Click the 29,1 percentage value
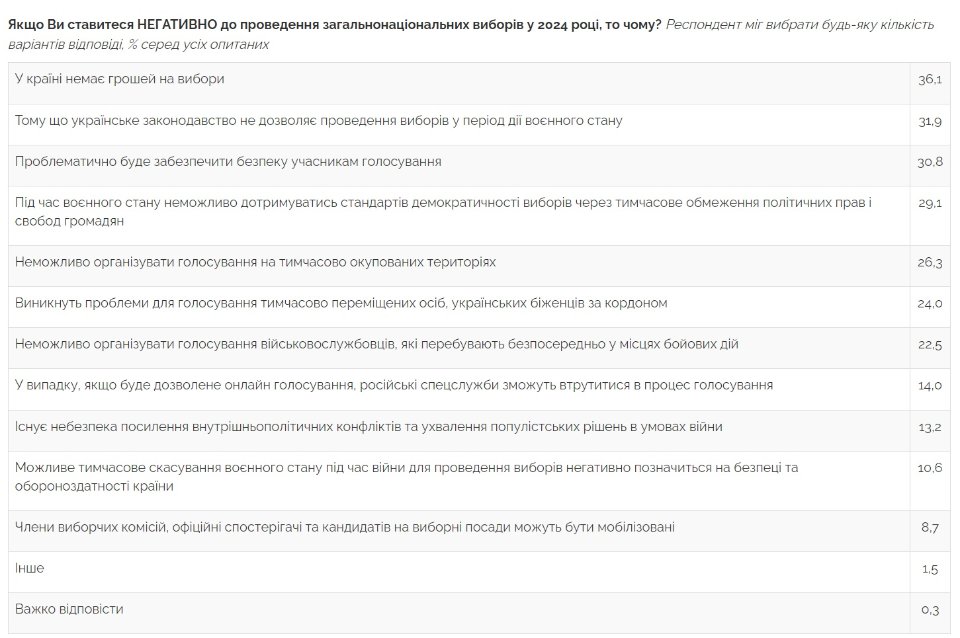 [930, 203]
